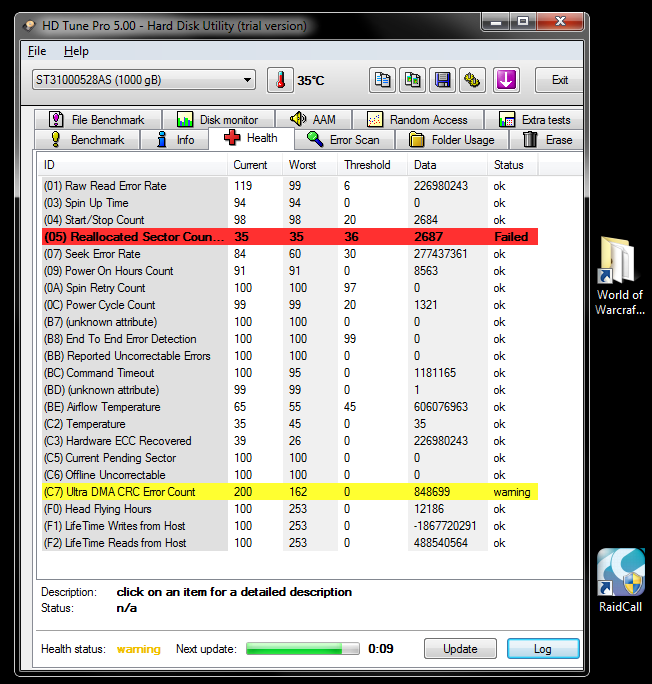Open the World of Warcraft desktop shortcut
The image size is (652, 684).
click(620, 275)
